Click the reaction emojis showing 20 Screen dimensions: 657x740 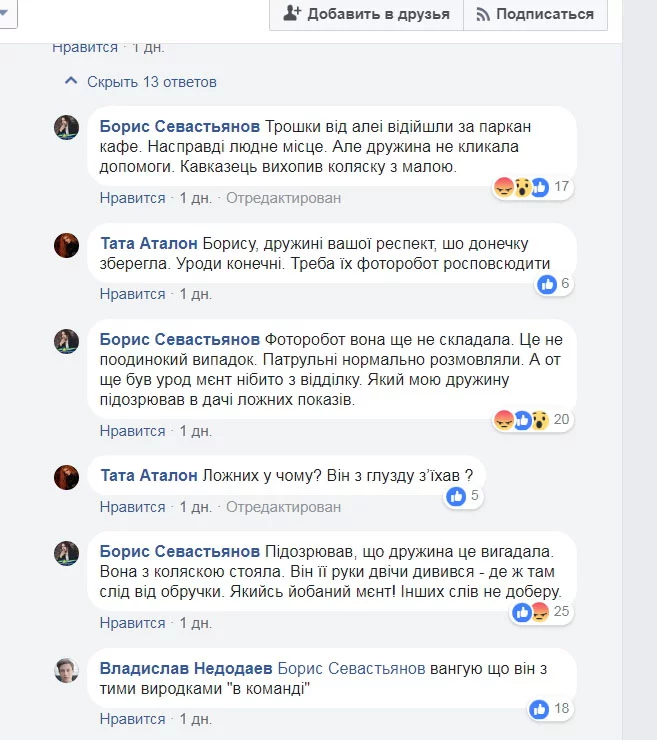coord(521,420)
